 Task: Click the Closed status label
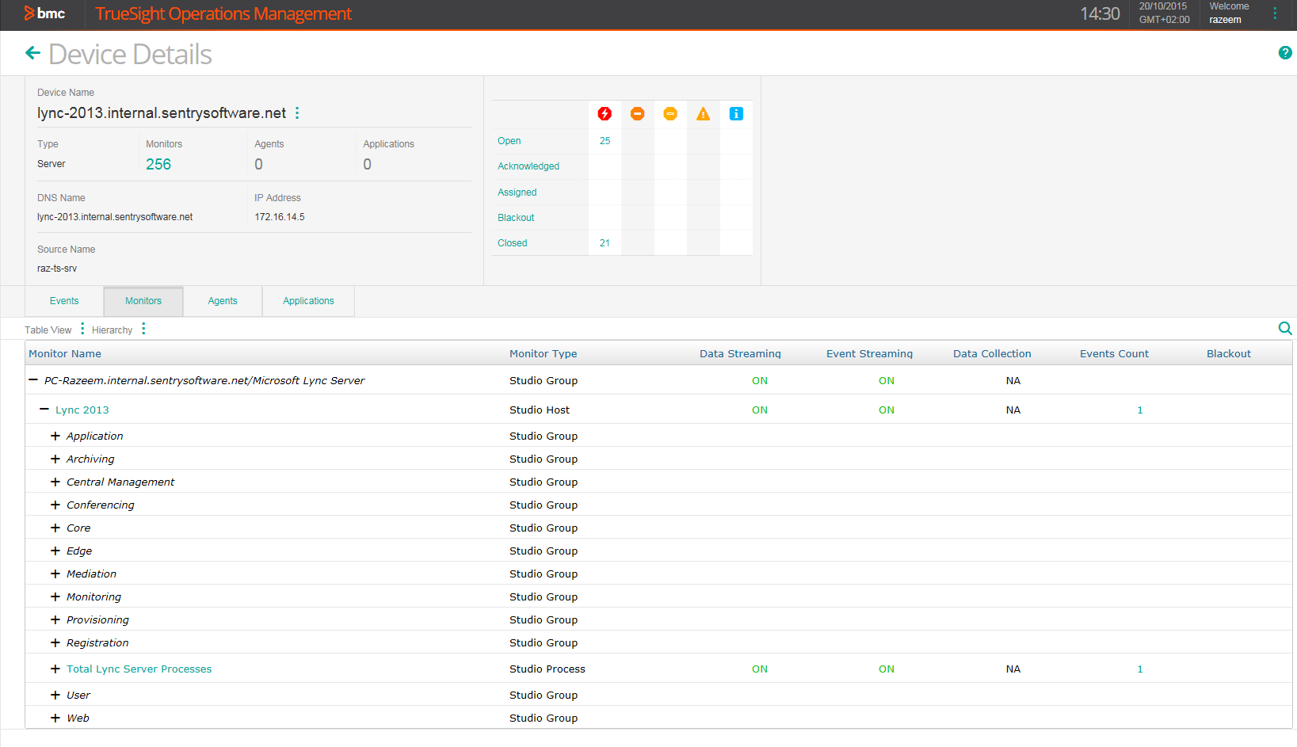(512, 243)
